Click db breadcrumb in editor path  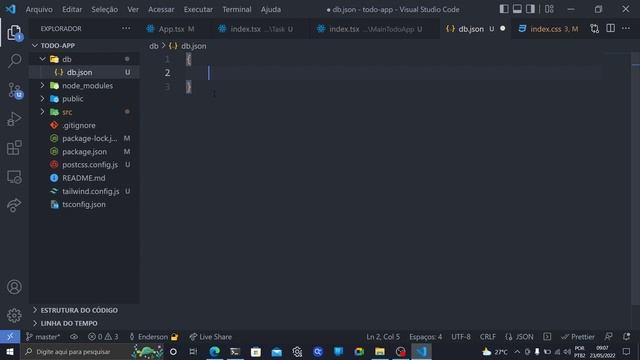coord(153,46)
